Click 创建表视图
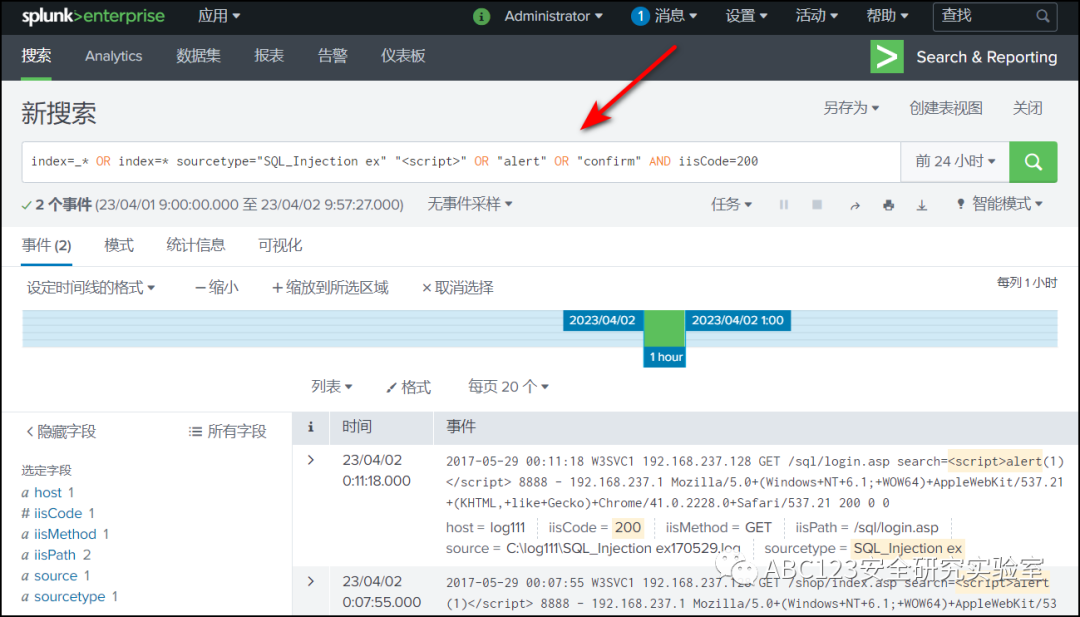 pos(946,108)
